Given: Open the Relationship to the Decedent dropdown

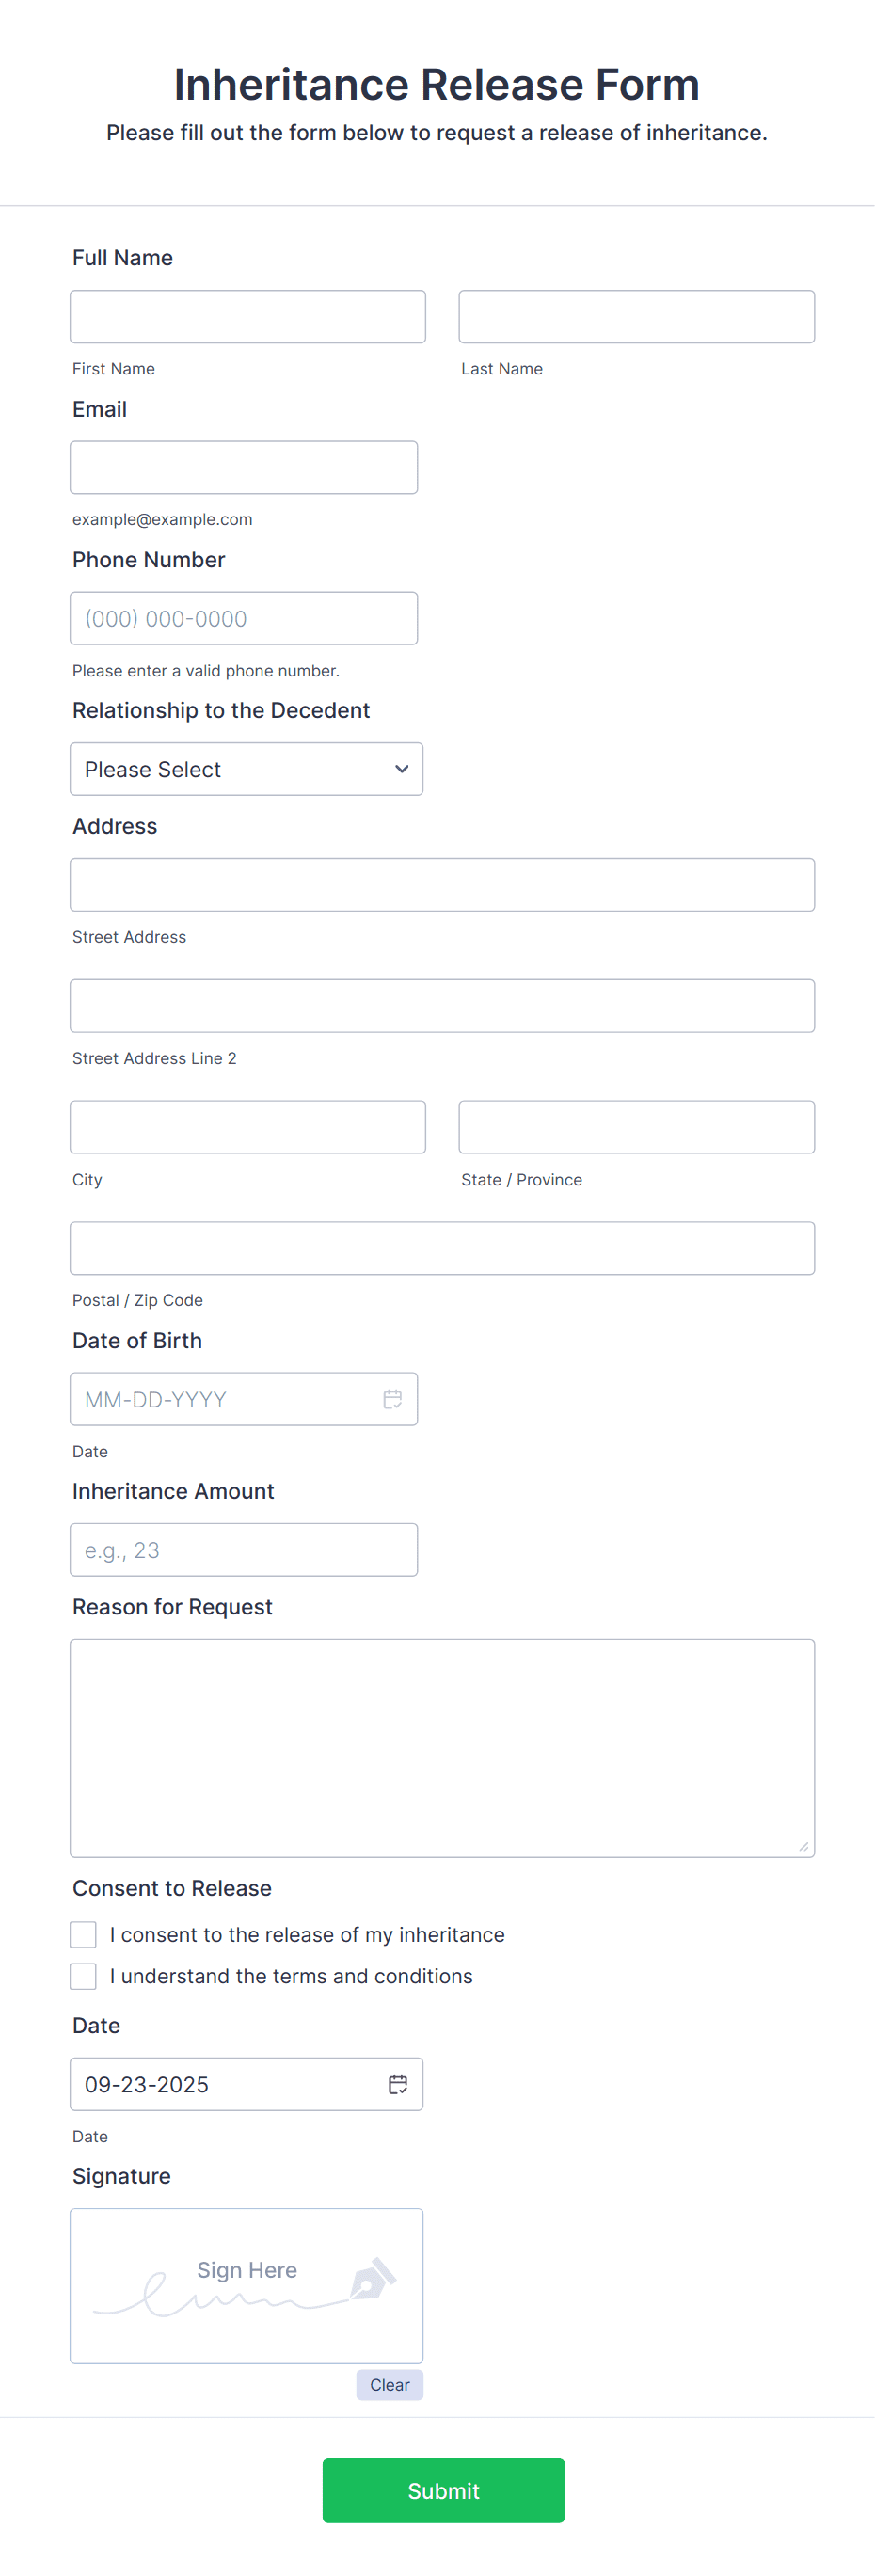Looking at the screenshot, I should click(x=246, y=769).
